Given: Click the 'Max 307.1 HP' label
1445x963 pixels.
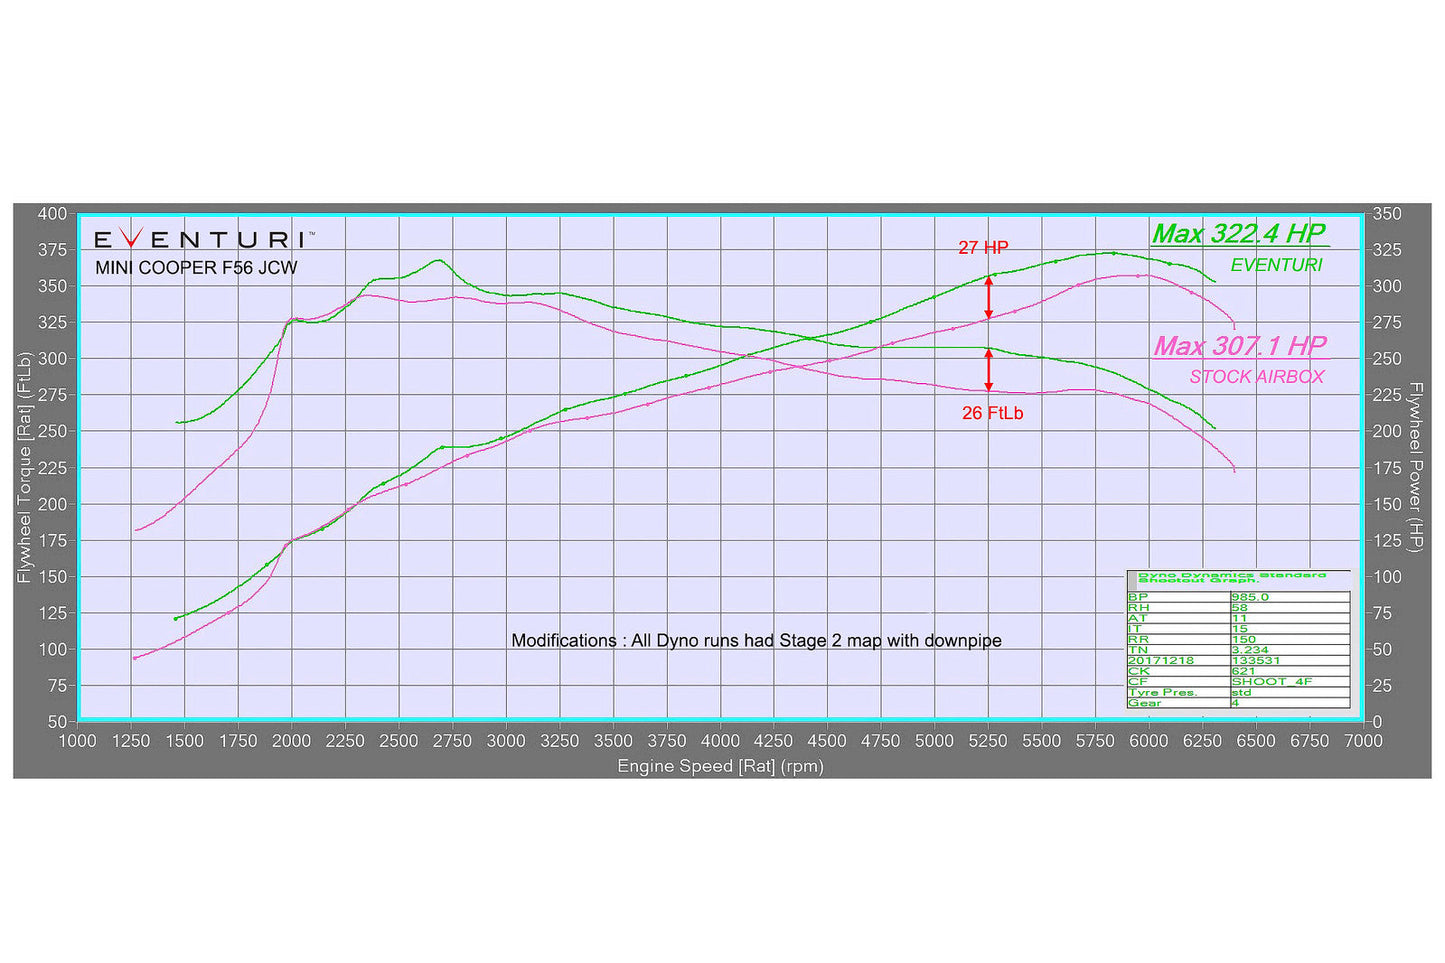Looking at the screenshot, I should (x=1240, y=346).
